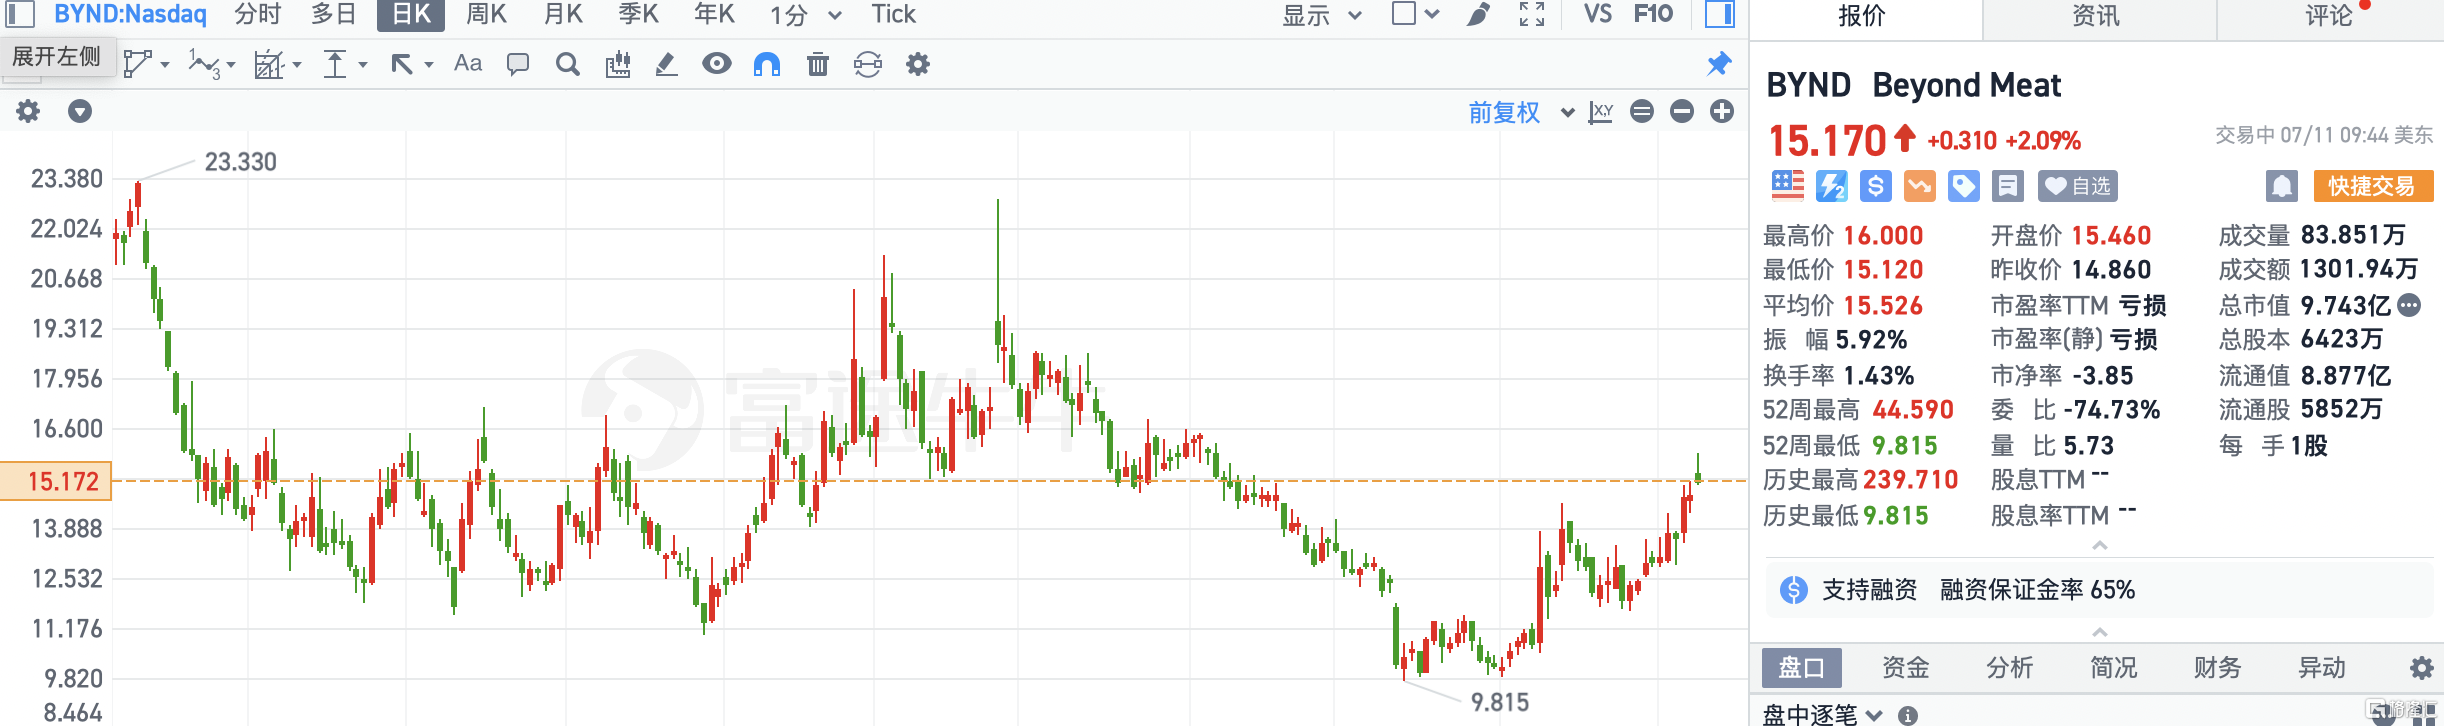
Task: Open the candlestick ruler measure tool
Action: pos(618,65)
